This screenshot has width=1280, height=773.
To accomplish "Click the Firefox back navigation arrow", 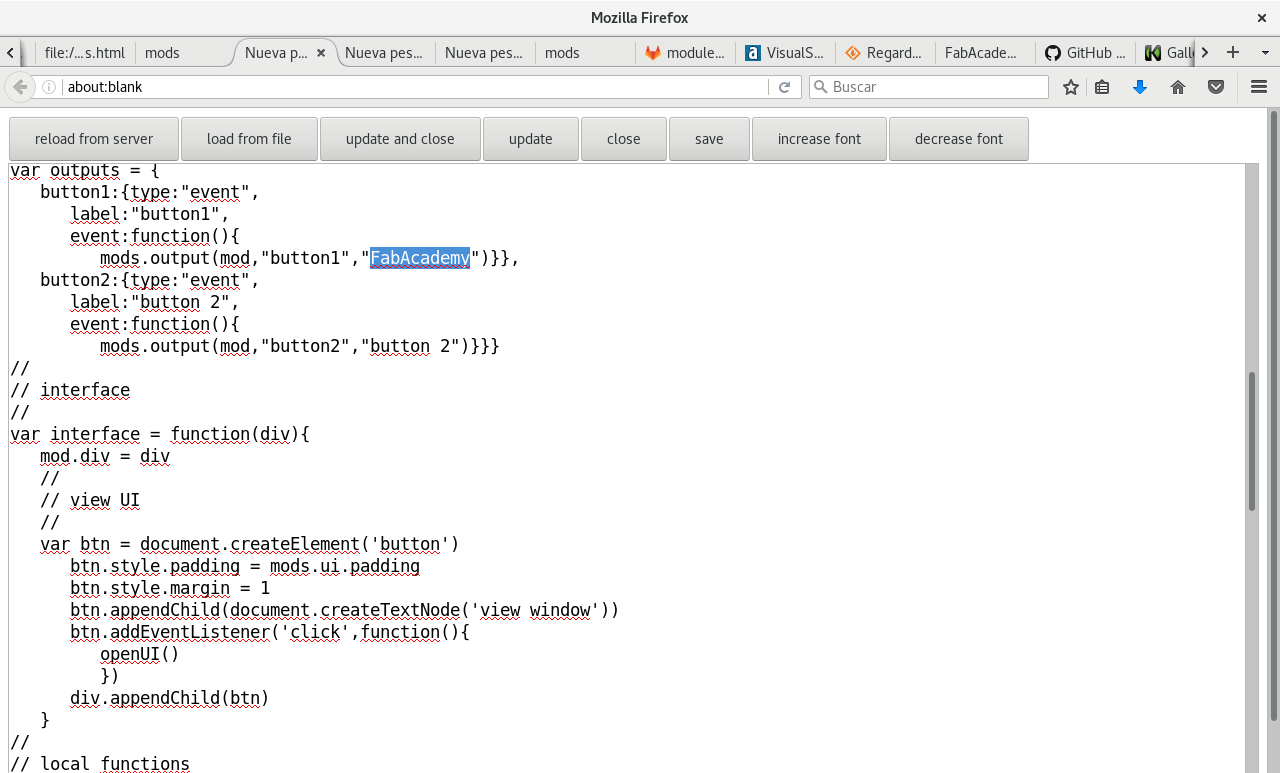I will pyautogui.click(x=19, y=87).
